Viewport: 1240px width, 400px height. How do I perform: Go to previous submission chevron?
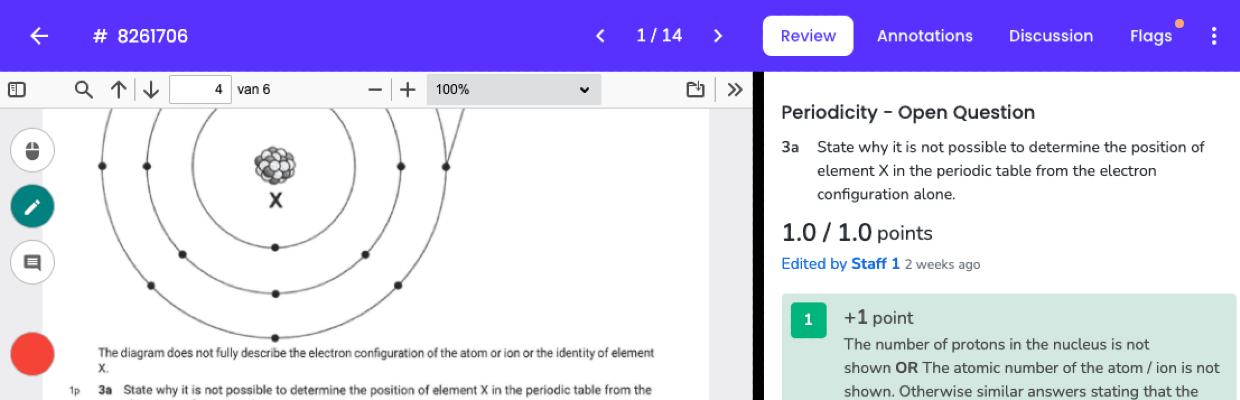coord(600,36)
